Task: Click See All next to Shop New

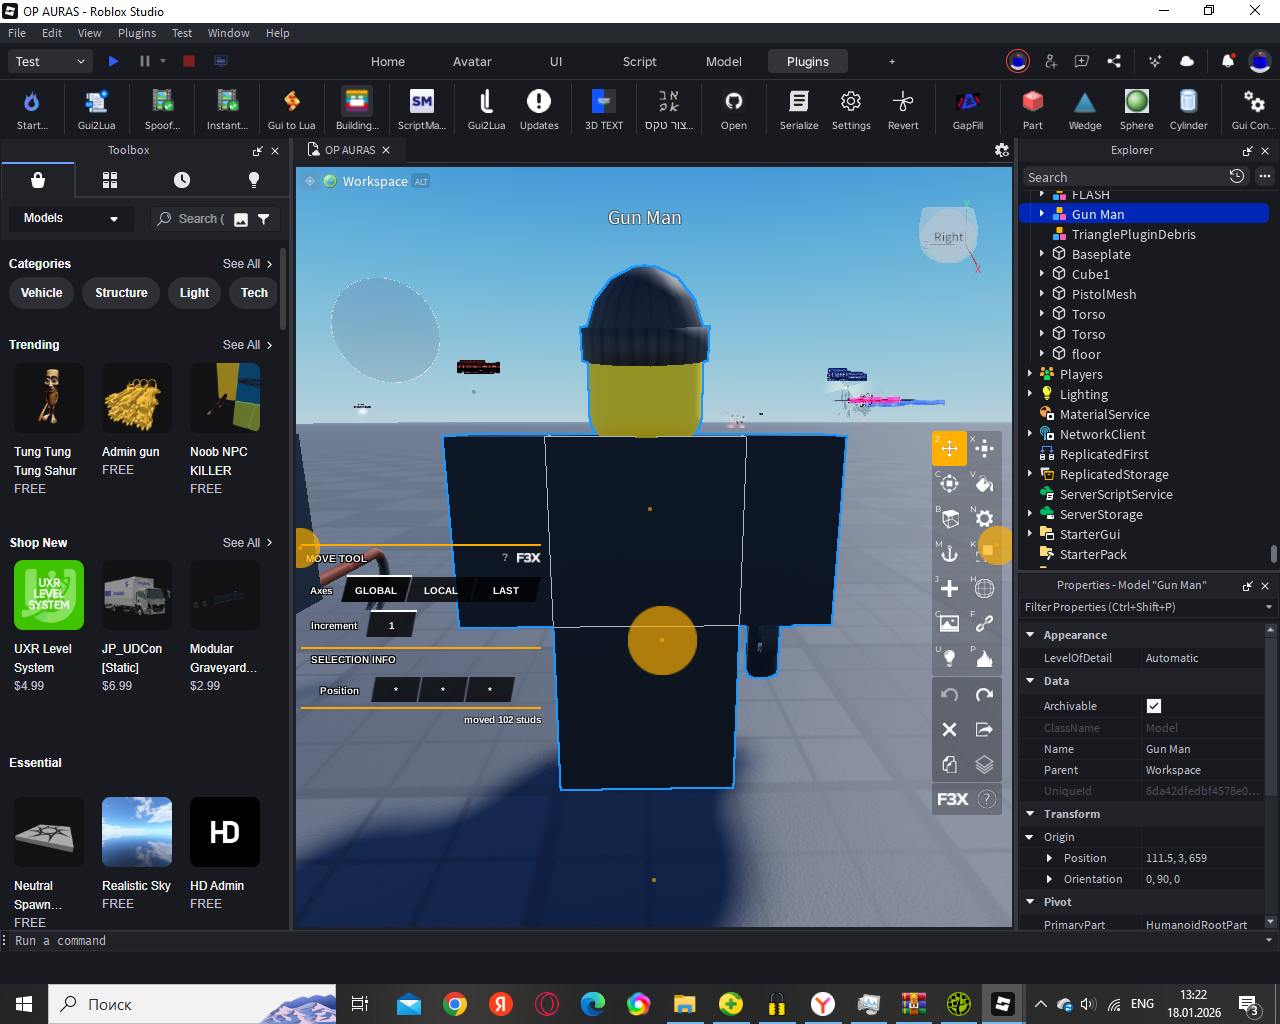Action: [247, 543]
